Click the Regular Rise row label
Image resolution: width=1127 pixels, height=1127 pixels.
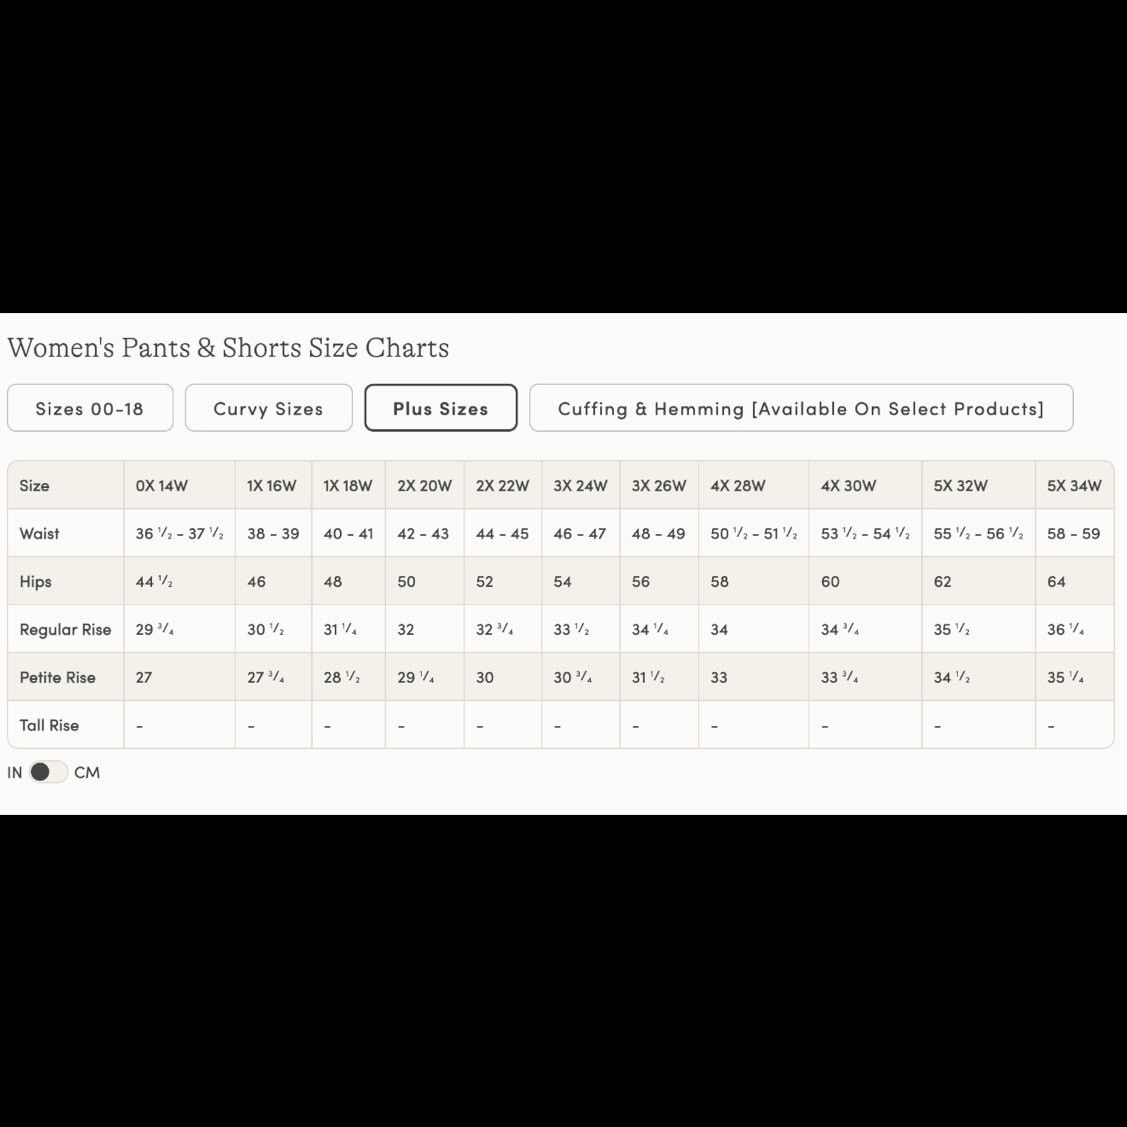[65, 630]
